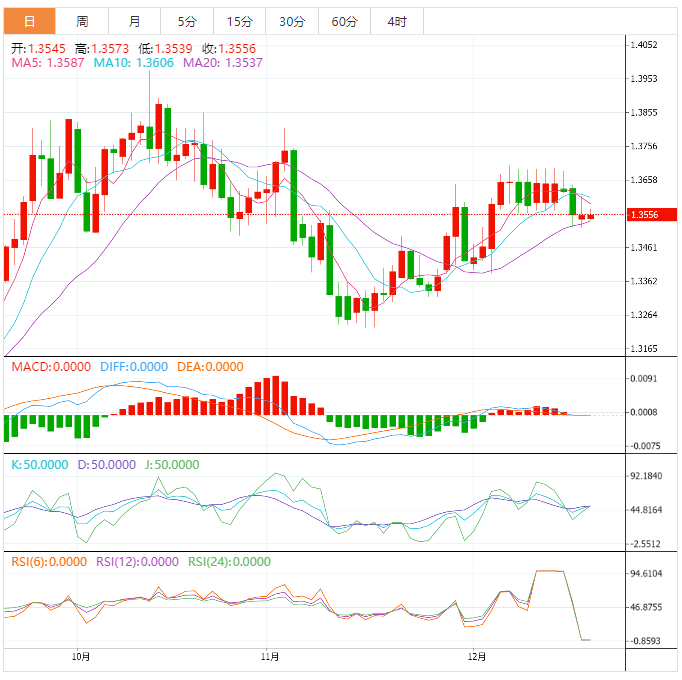Switch to the 日 (daily) chart tab

pos(29,21)
